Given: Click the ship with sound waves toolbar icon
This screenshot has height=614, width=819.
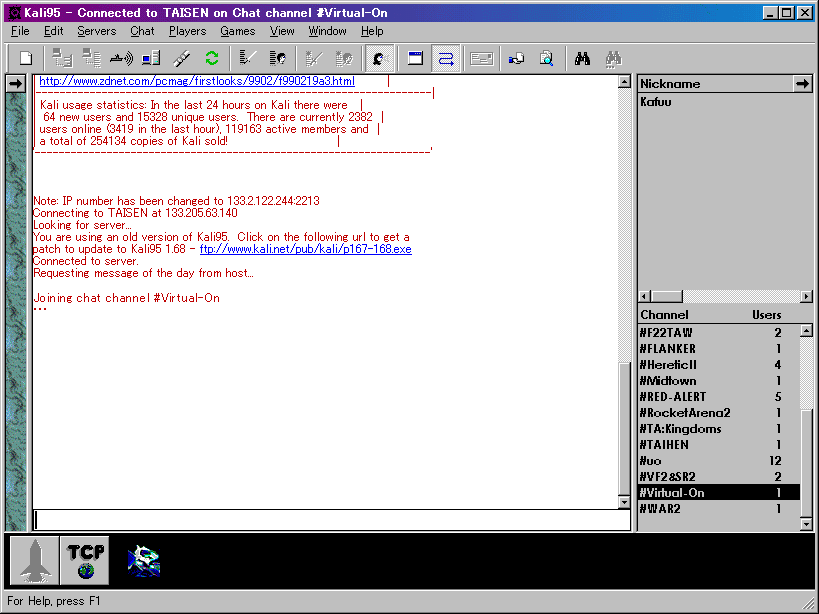Looking at the screenshot, I should click(121, 58).
